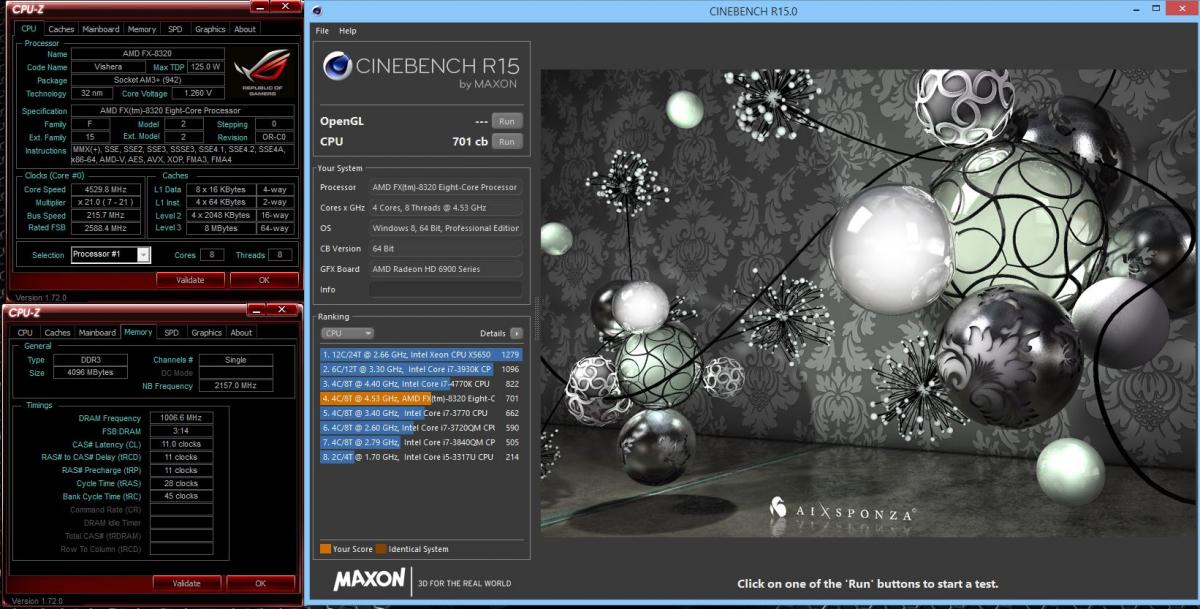Switch to Mainboard tab in upper CPU-Z window

pyautogui.click(x=100, y=29)
